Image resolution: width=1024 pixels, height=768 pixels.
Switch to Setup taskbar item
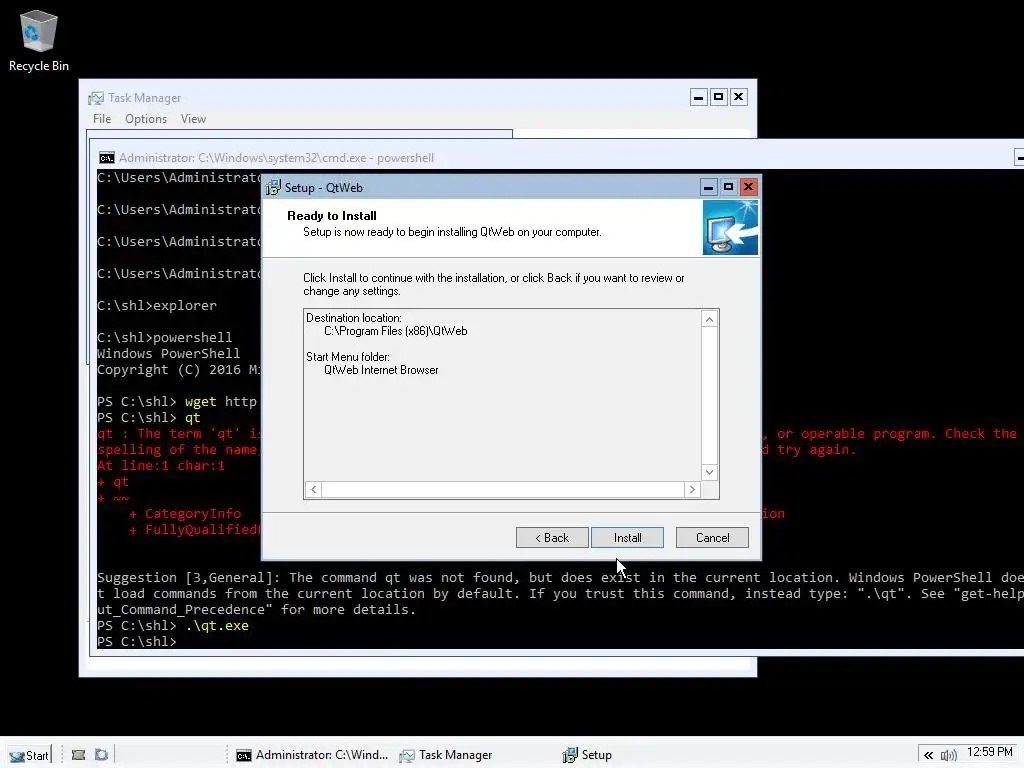(587, 755)
